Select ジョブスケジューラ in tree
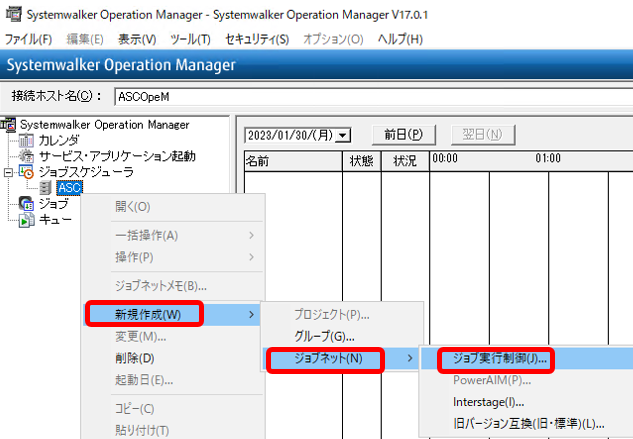This screenshot has width=633, height=439. click(x=86, y=172)
